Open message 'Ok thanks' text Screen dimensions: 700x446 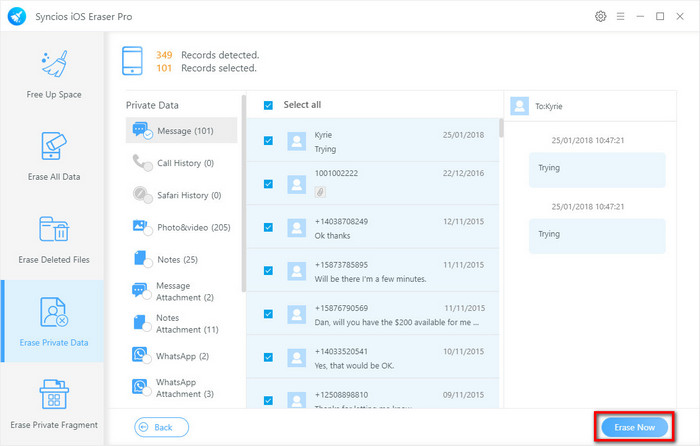coord(332,236)
